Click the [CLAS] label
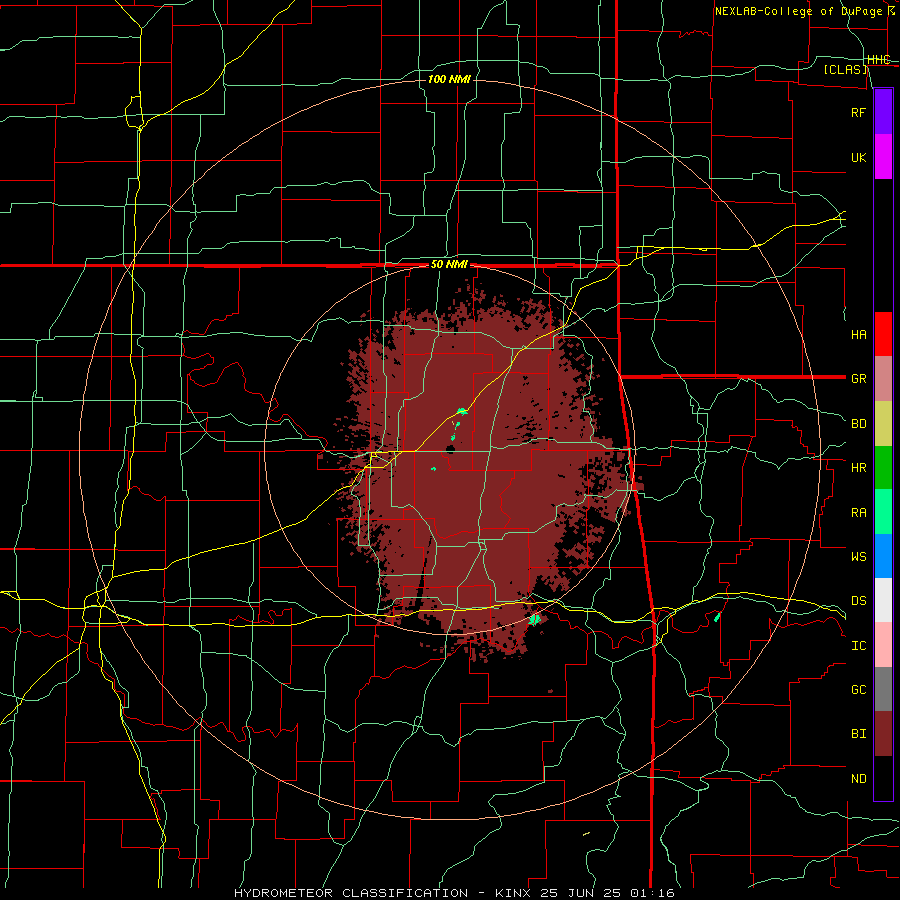This screenshot has width=900, height=900. tap(845, 69)
